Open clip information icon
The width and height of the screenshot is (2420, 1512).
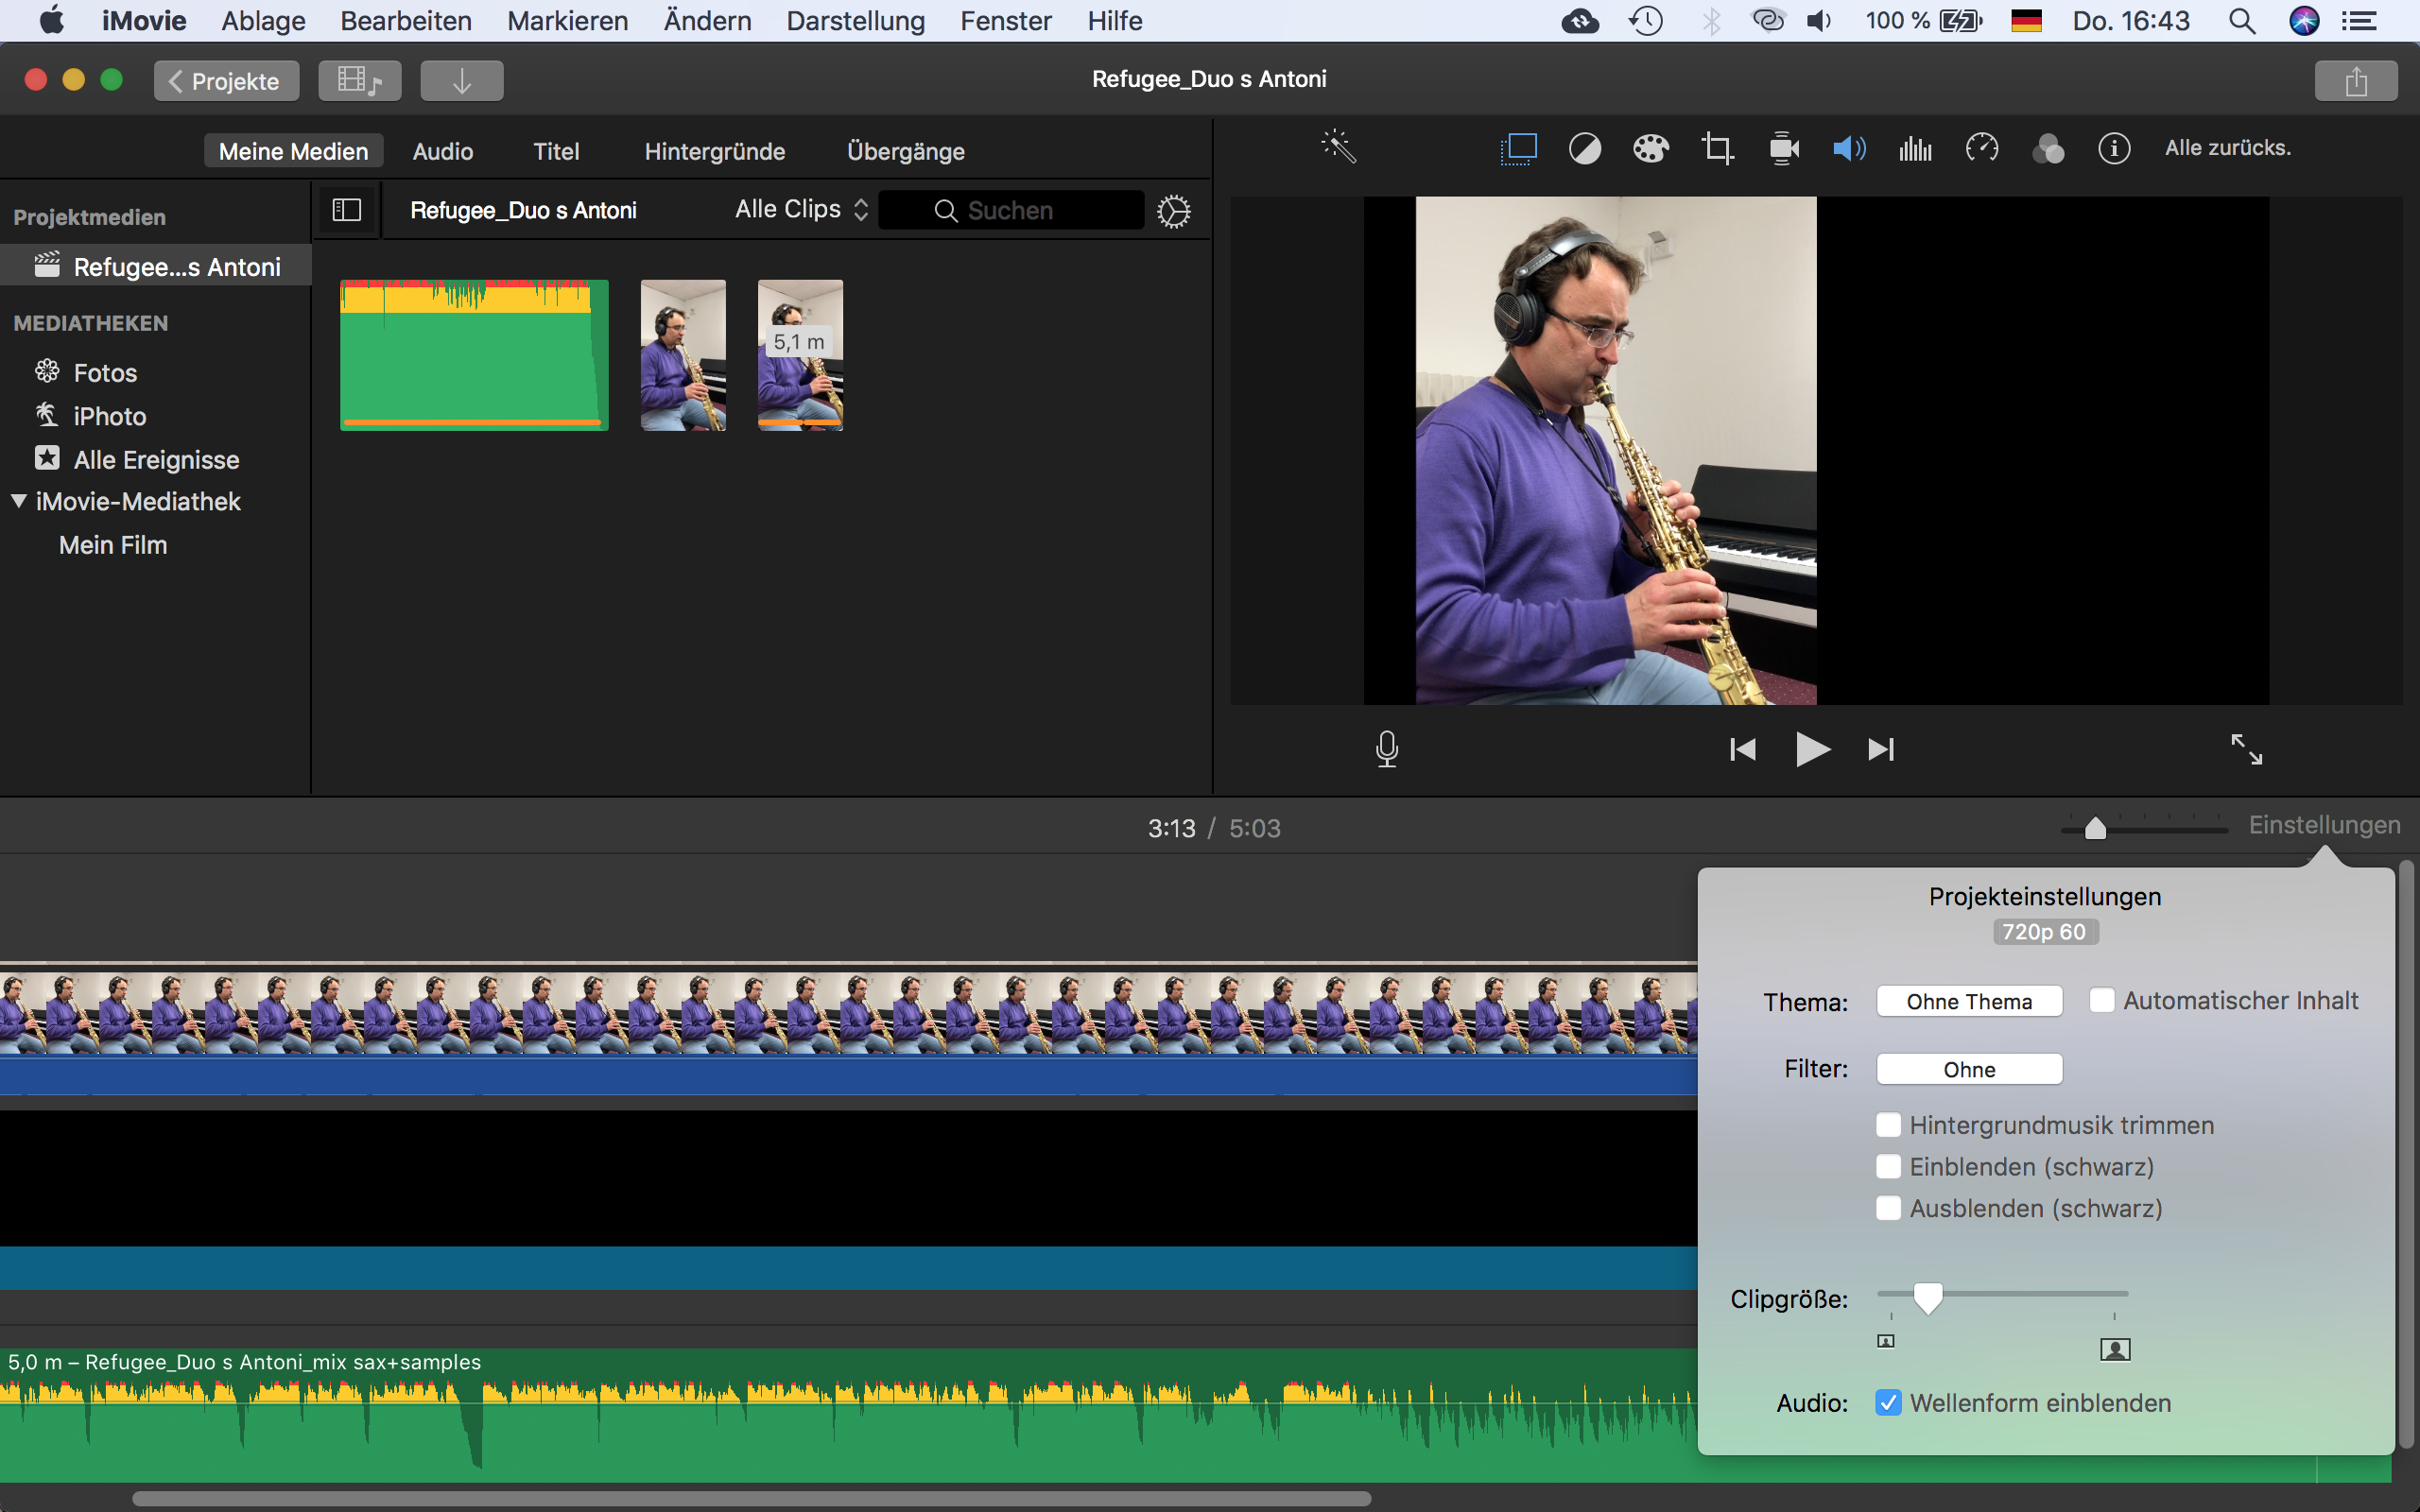(2113, 149)
